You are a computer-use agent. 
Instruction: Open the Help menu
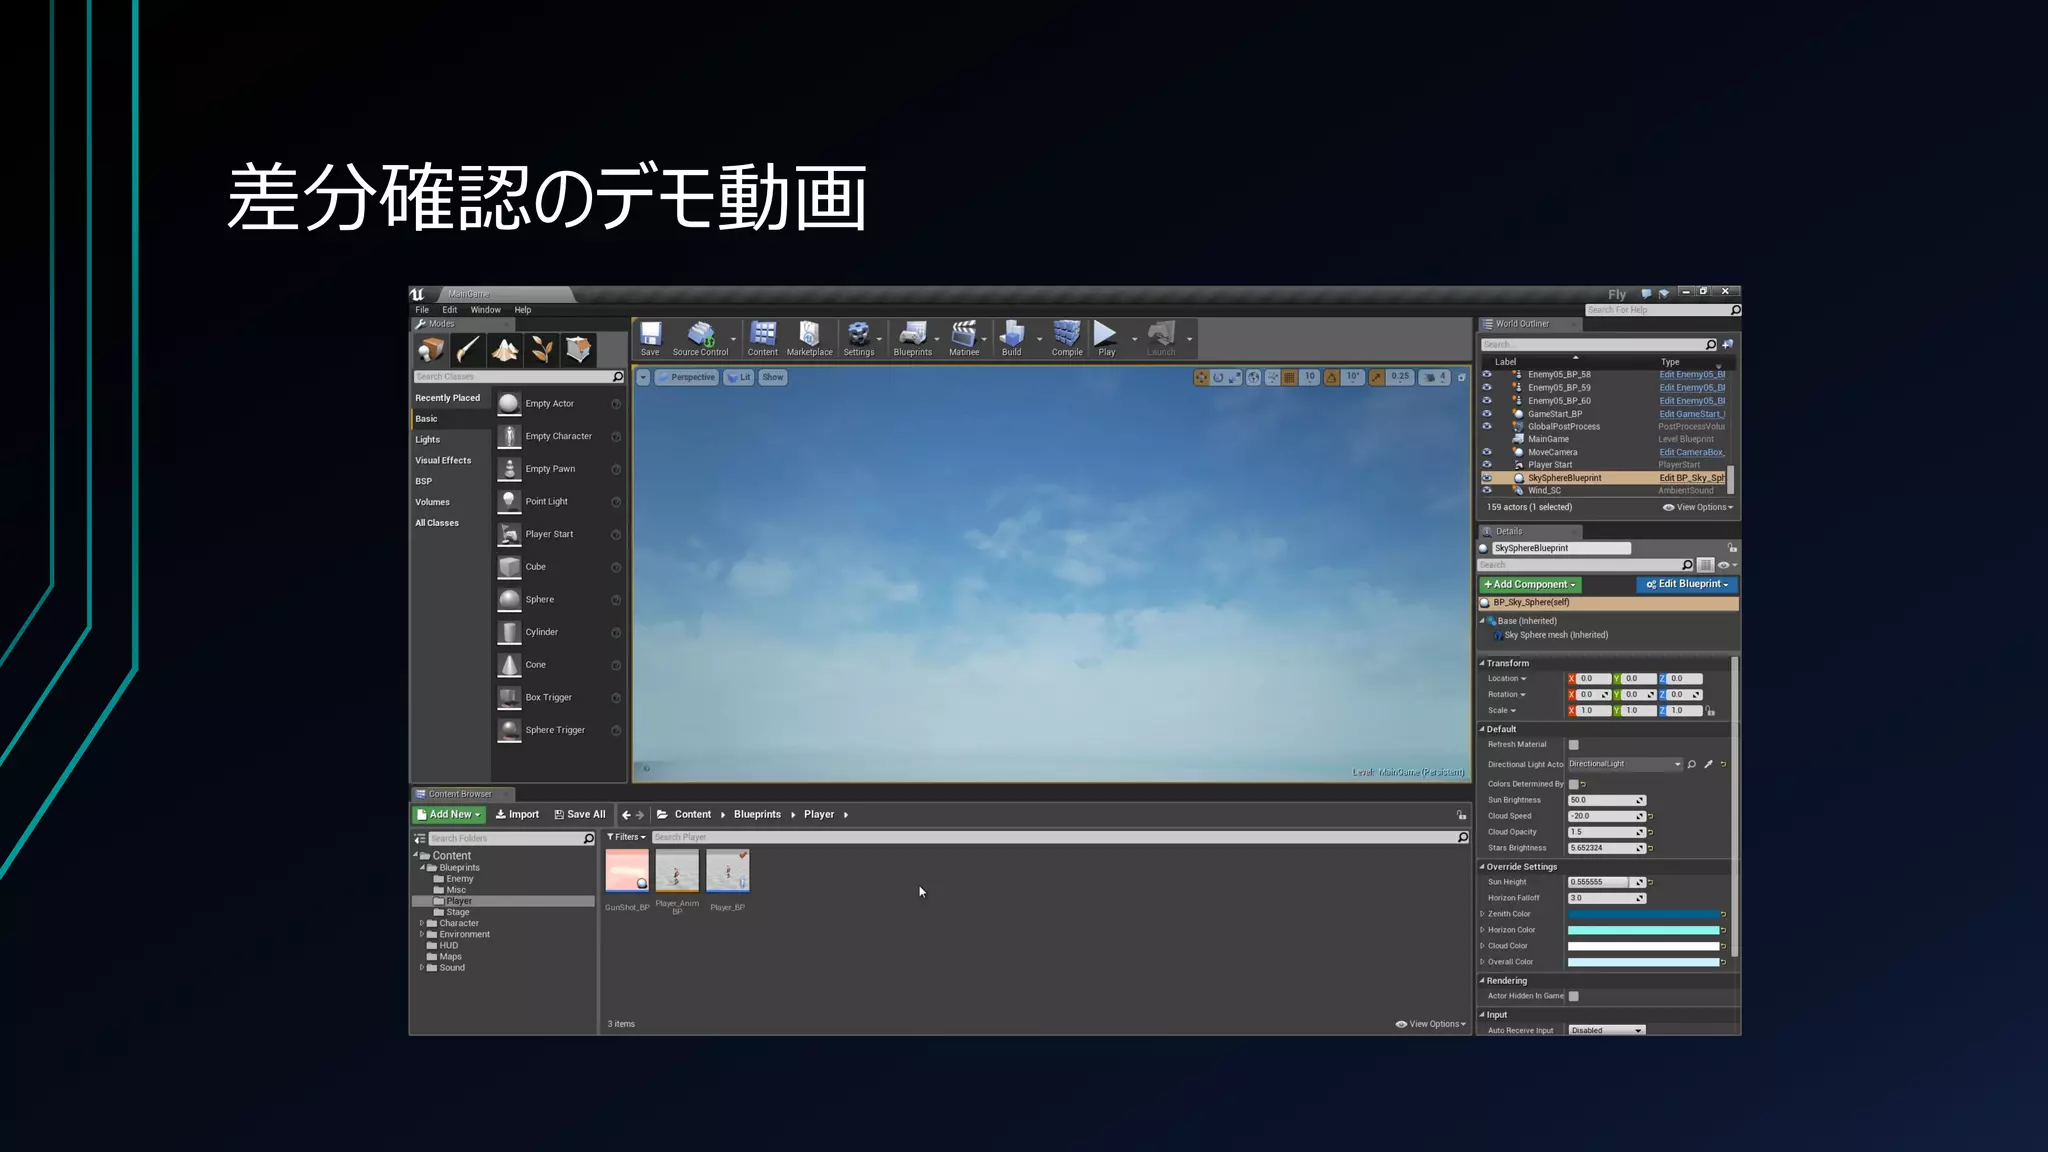tap(523, 310)
